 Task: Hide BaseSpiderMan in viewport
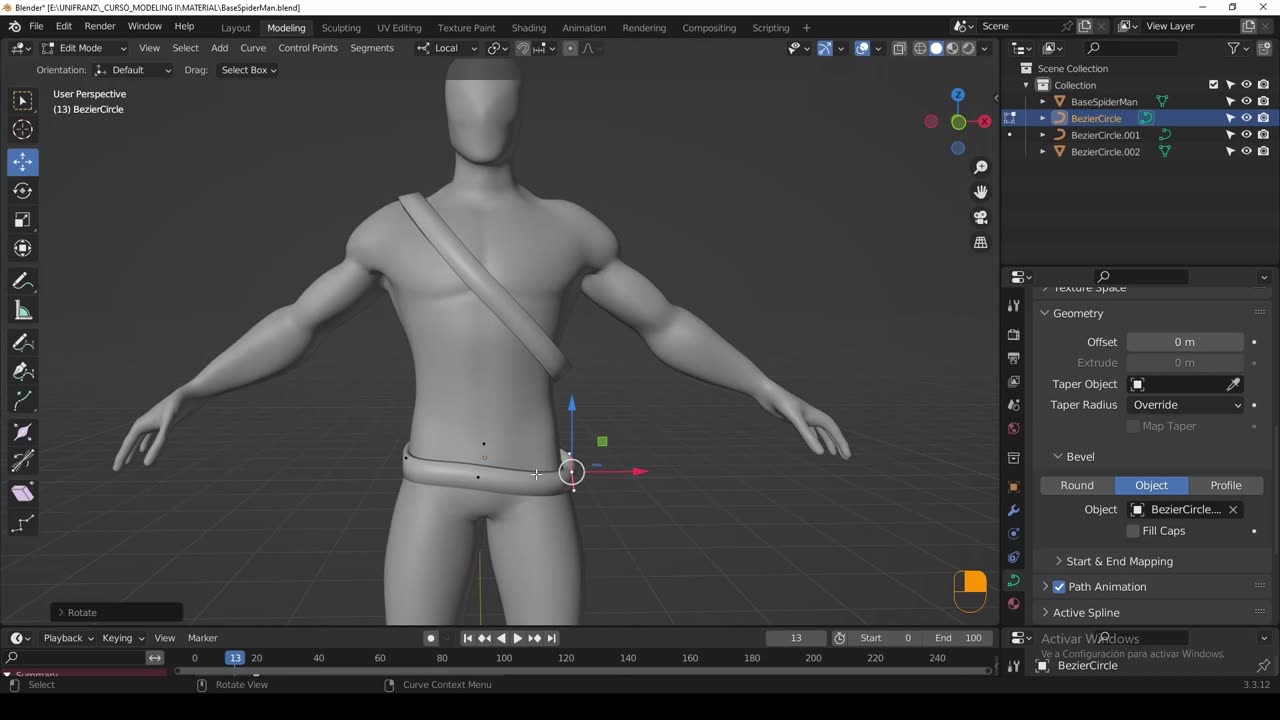1247,101
